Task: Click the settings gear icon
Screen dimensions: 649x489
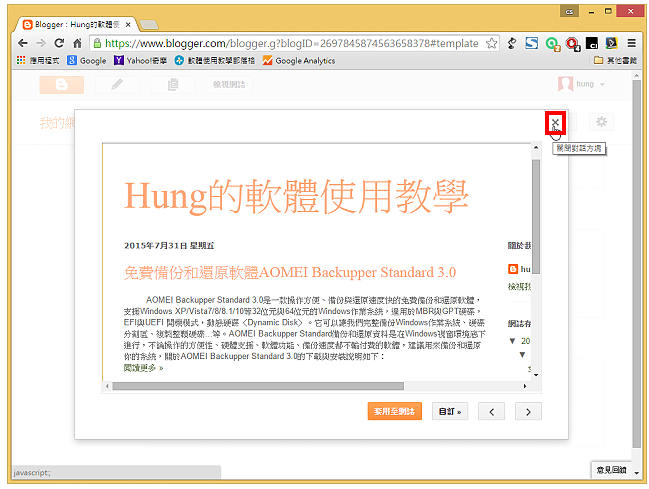Action: (601, 122)
